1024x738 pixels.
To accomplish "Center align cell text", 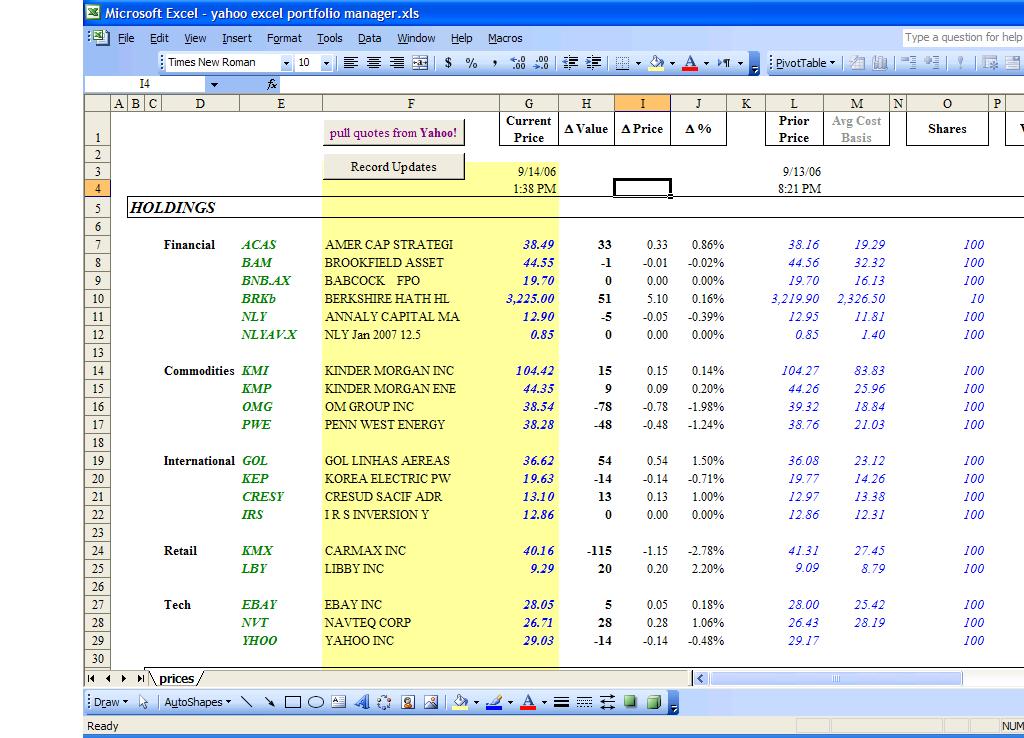I will coord(374,63).
